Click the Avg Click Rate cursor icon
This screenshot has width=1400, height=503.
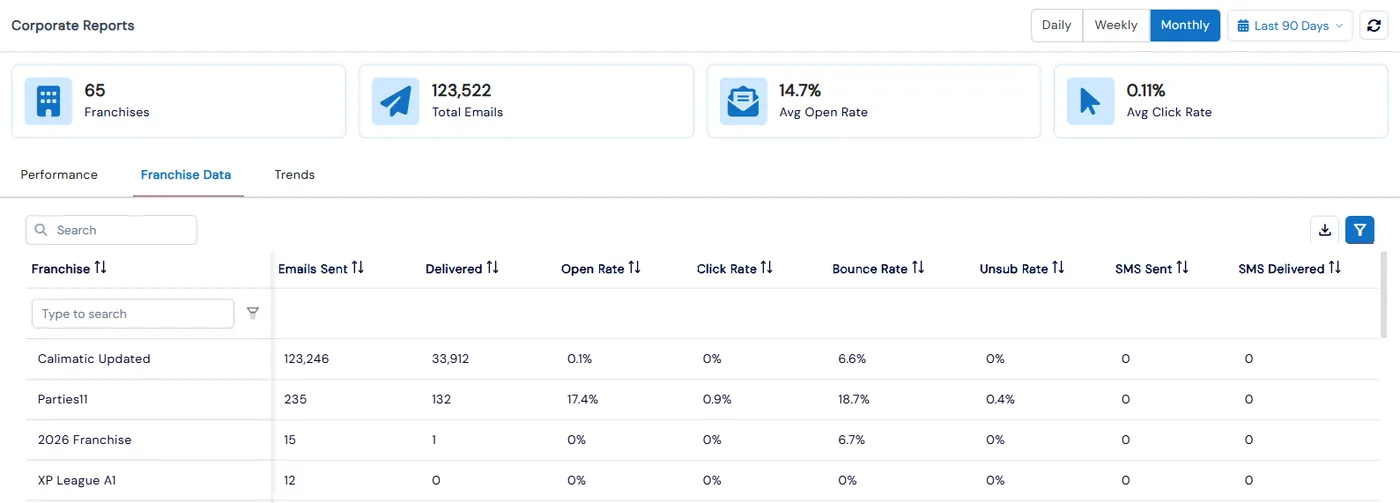[x=1090, y=101]
